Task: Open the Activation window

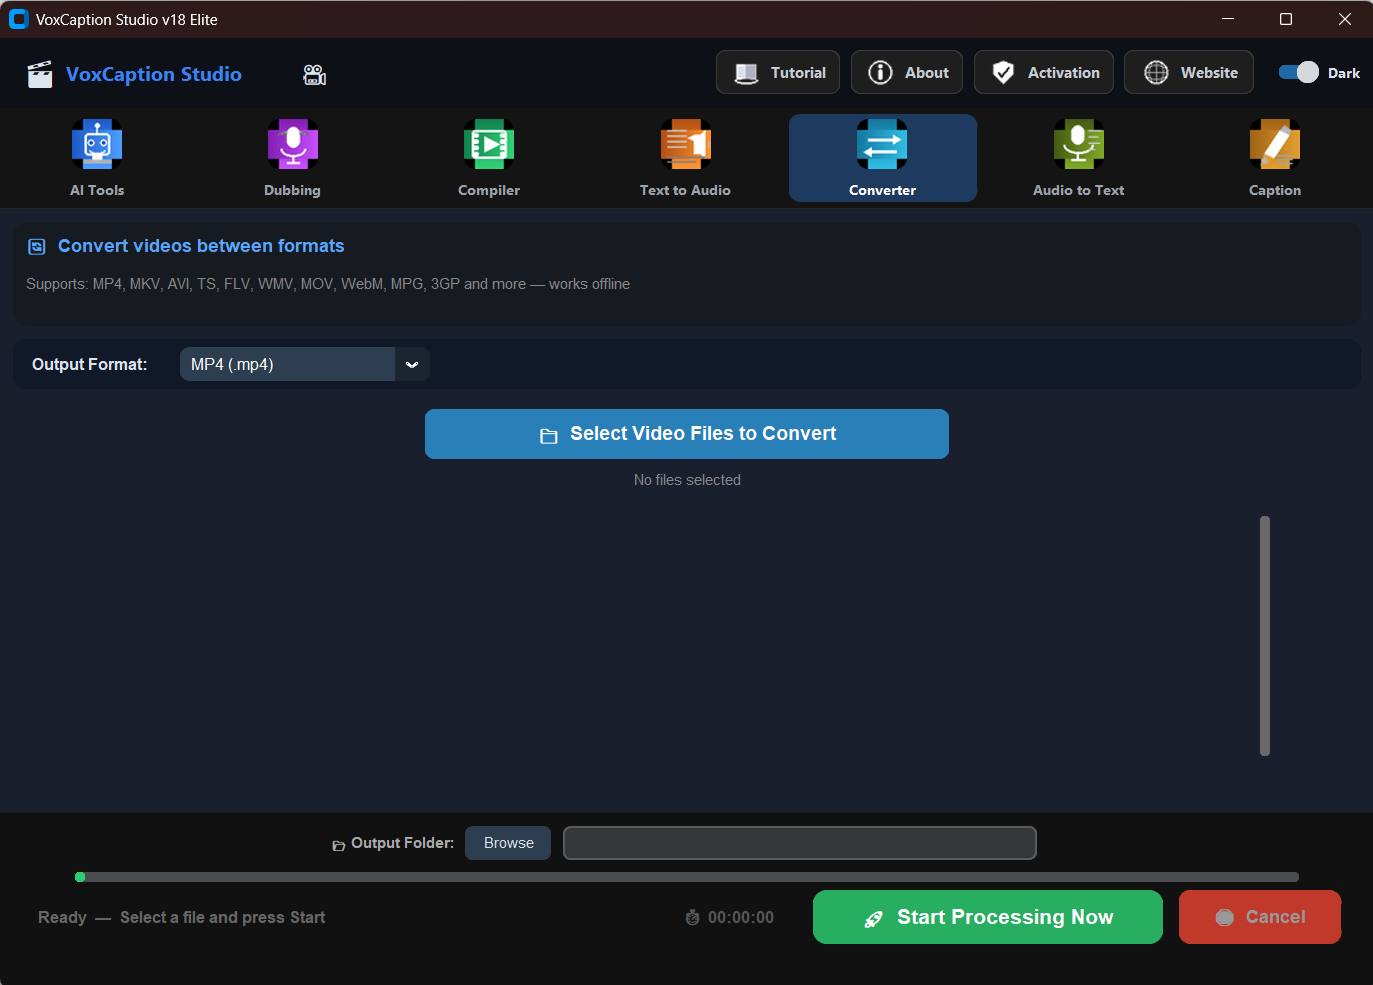Action: coord(1043,72)
